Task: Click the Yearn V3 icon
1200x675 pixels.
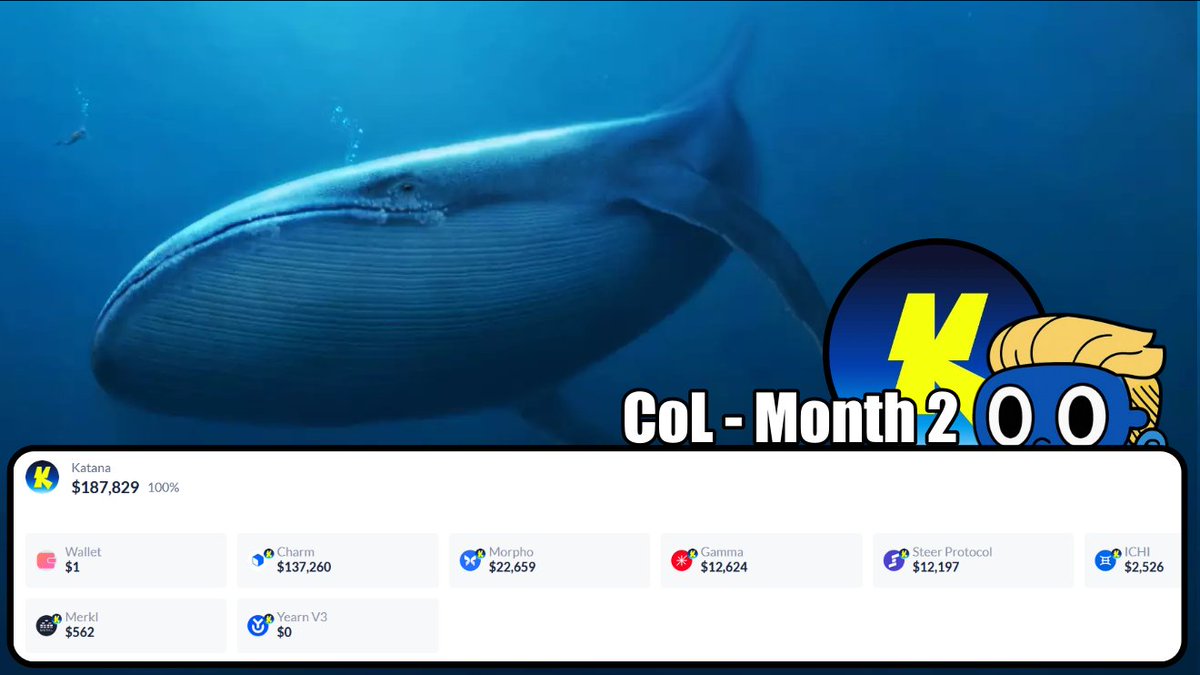Action: coord(260,625)
